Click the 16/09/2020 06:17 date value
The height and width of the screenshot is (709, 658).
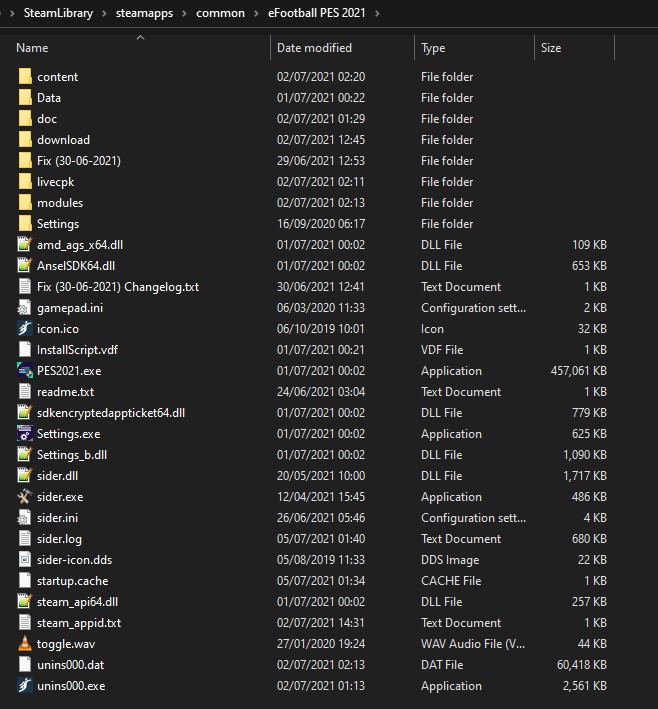(321, 223)
